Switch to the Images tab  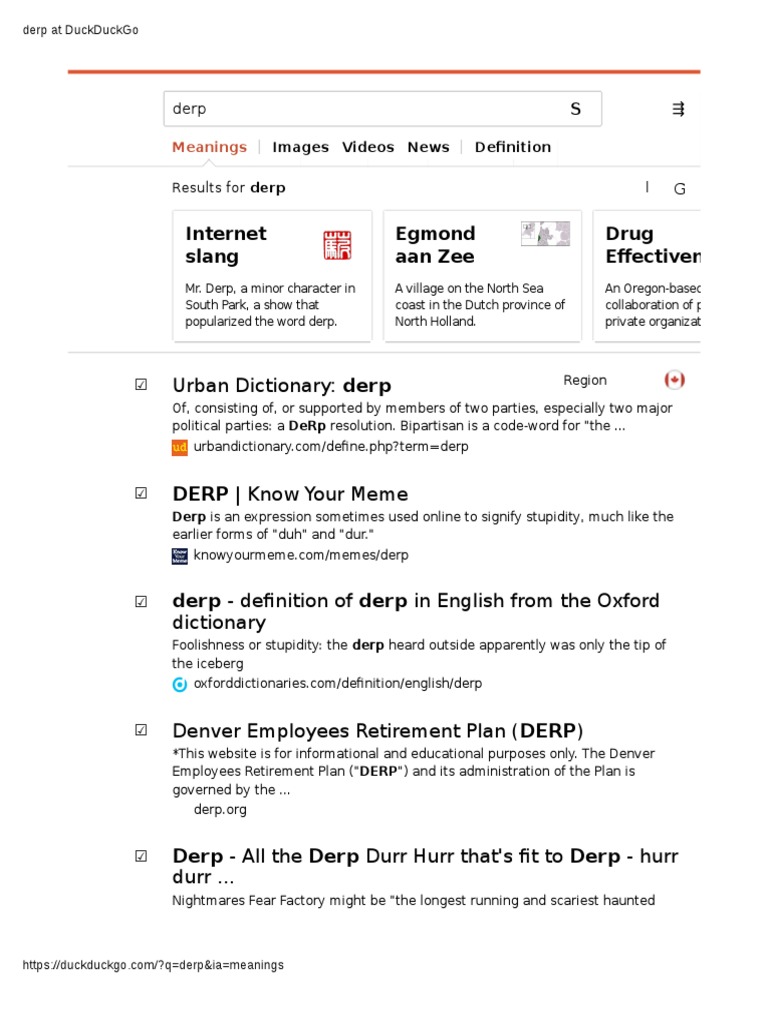pos(300,147)
